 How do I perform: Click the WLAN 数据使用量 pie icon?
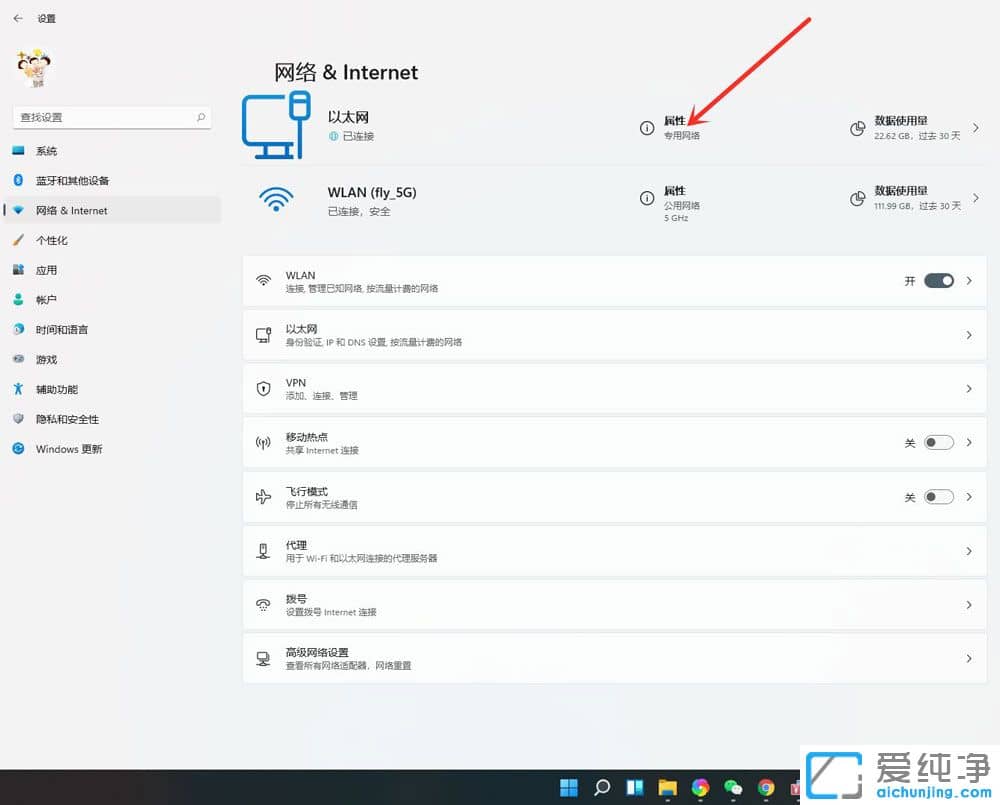point(858,198)
